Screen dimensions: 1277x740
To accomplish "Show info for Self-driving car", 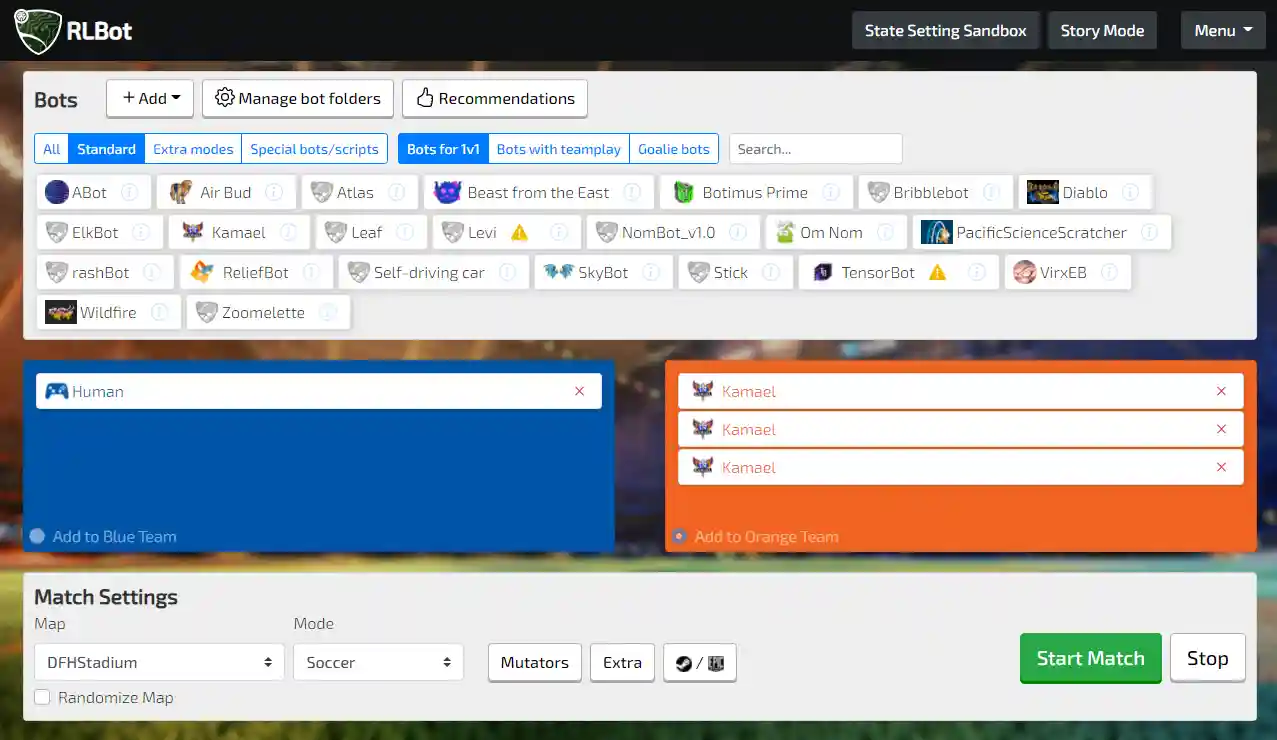I will (x=507, y=272).
